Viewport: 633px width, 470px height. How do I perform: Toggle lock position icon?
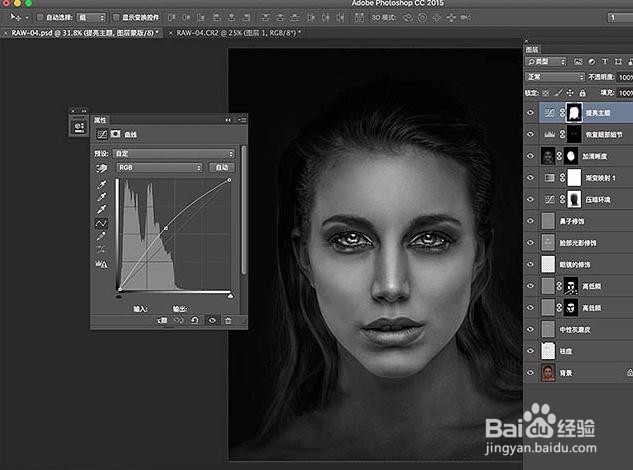(570, 93)
